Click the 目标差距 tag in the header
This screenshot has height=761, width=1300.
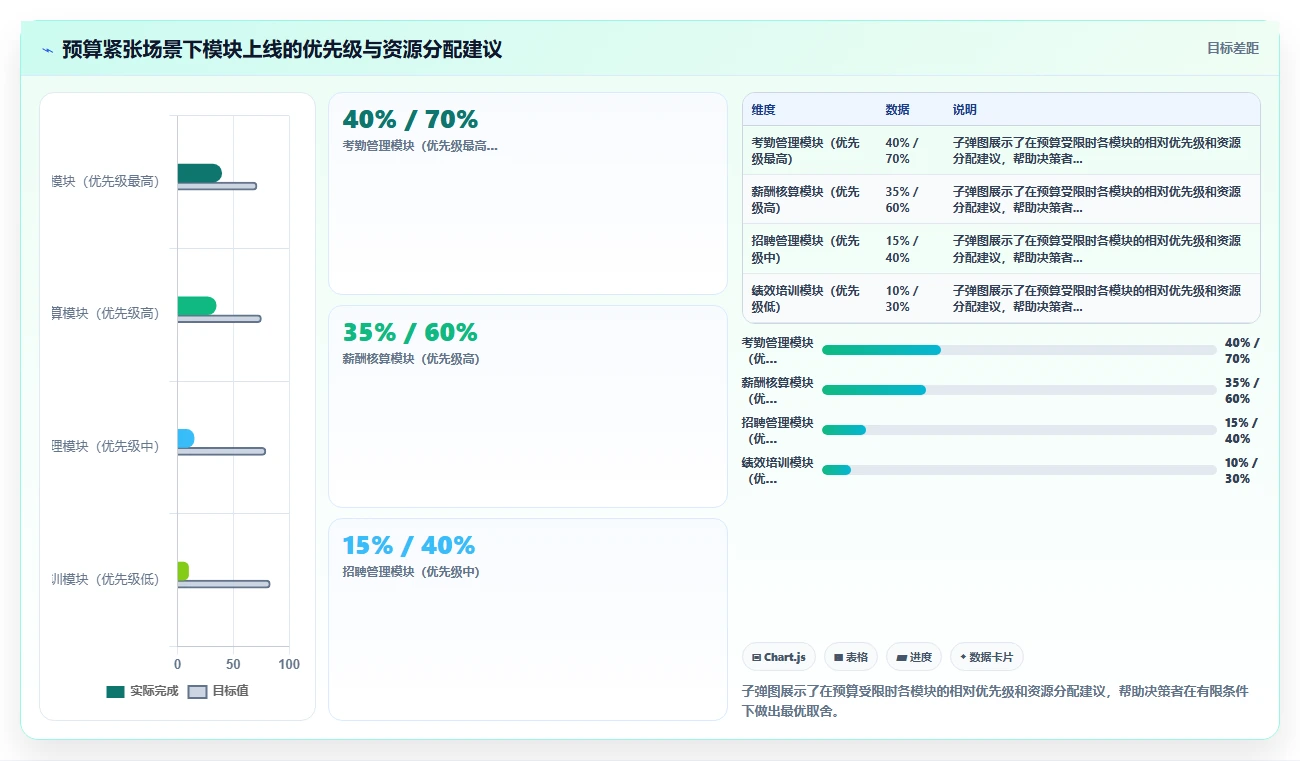click(1232, 48)
